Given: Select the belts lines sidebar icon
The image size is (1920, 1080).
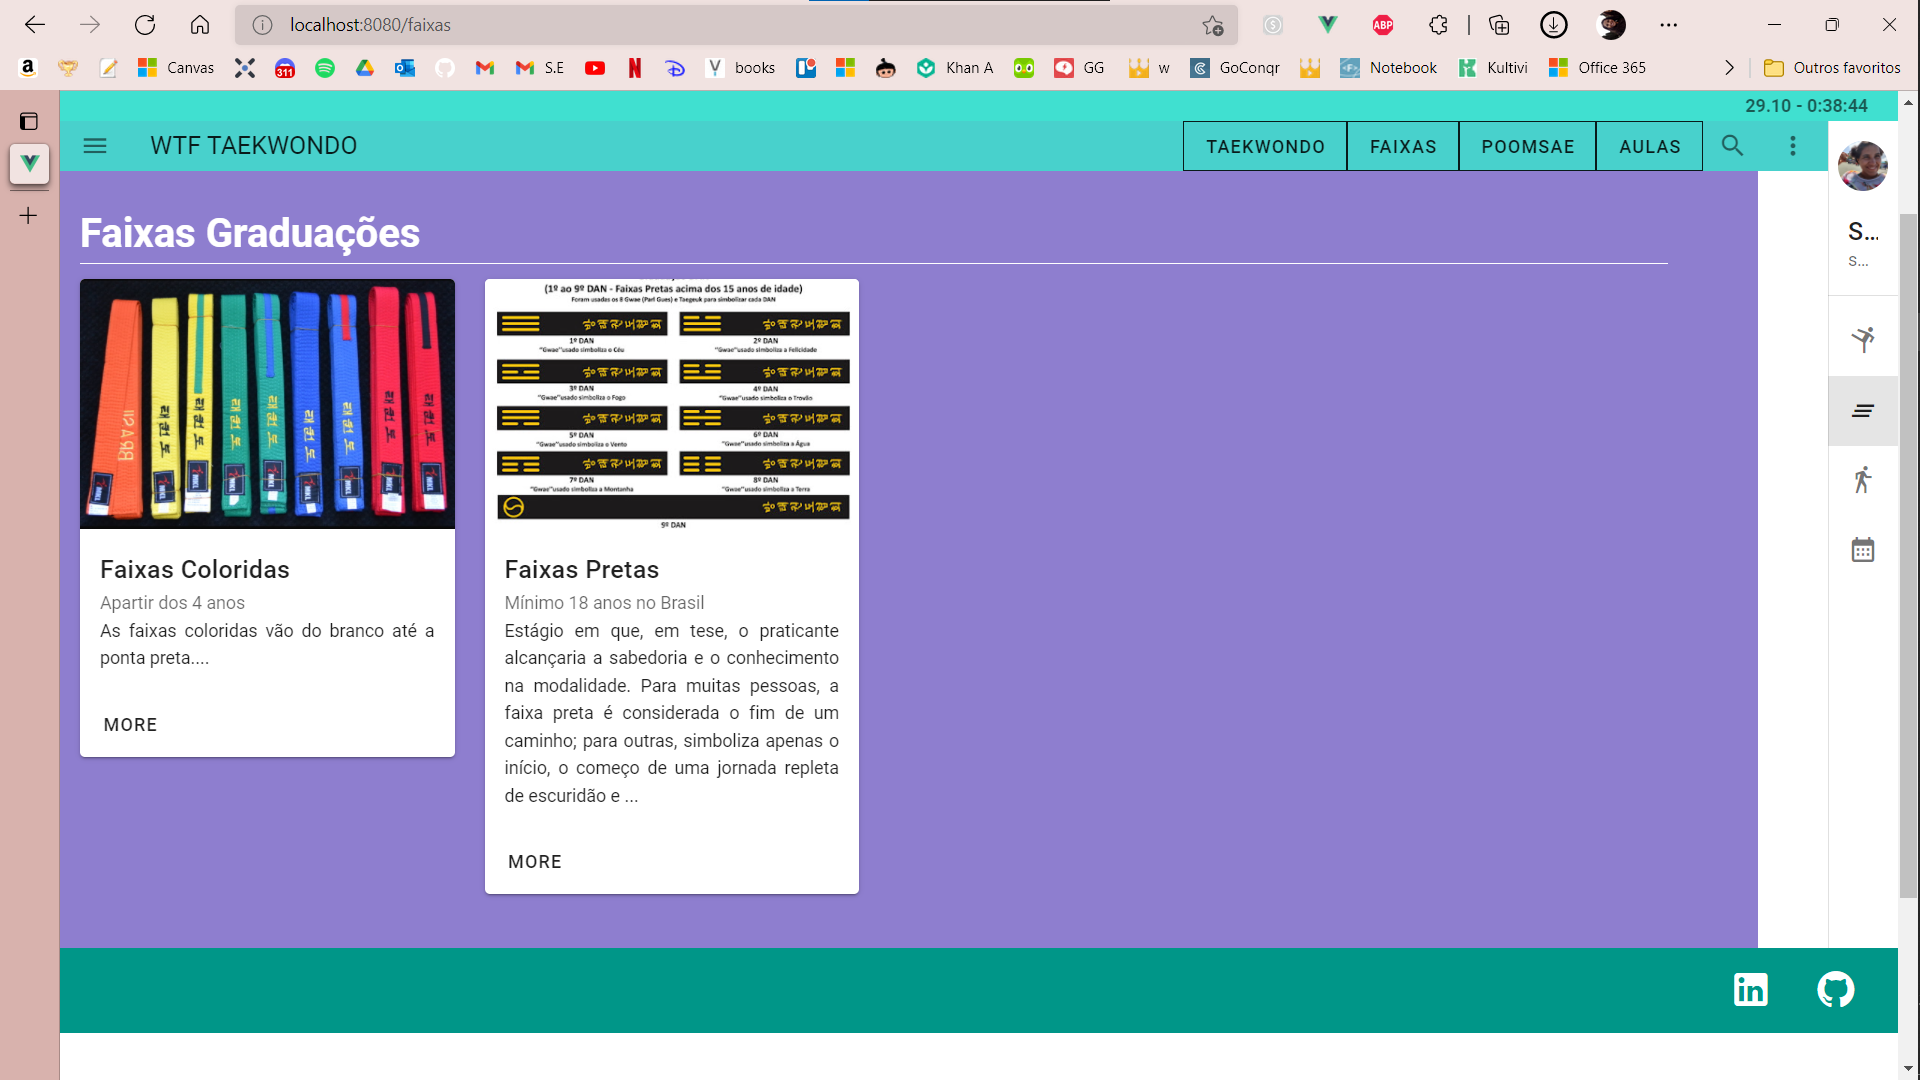Looking at the screenshot, I should [1862, 411].
